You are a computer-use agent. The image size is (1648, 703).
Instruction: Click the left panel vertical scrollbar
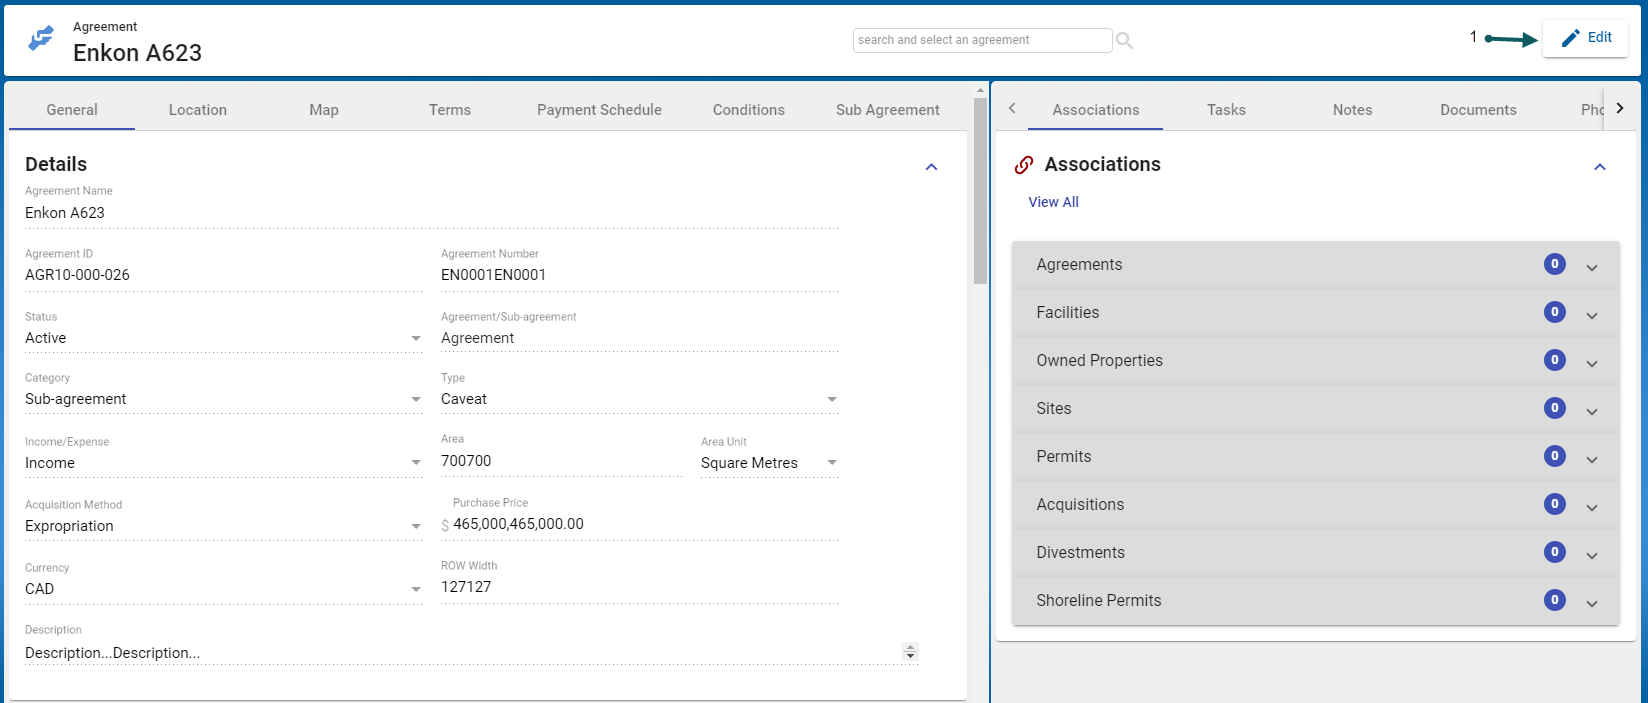point(980,190)
